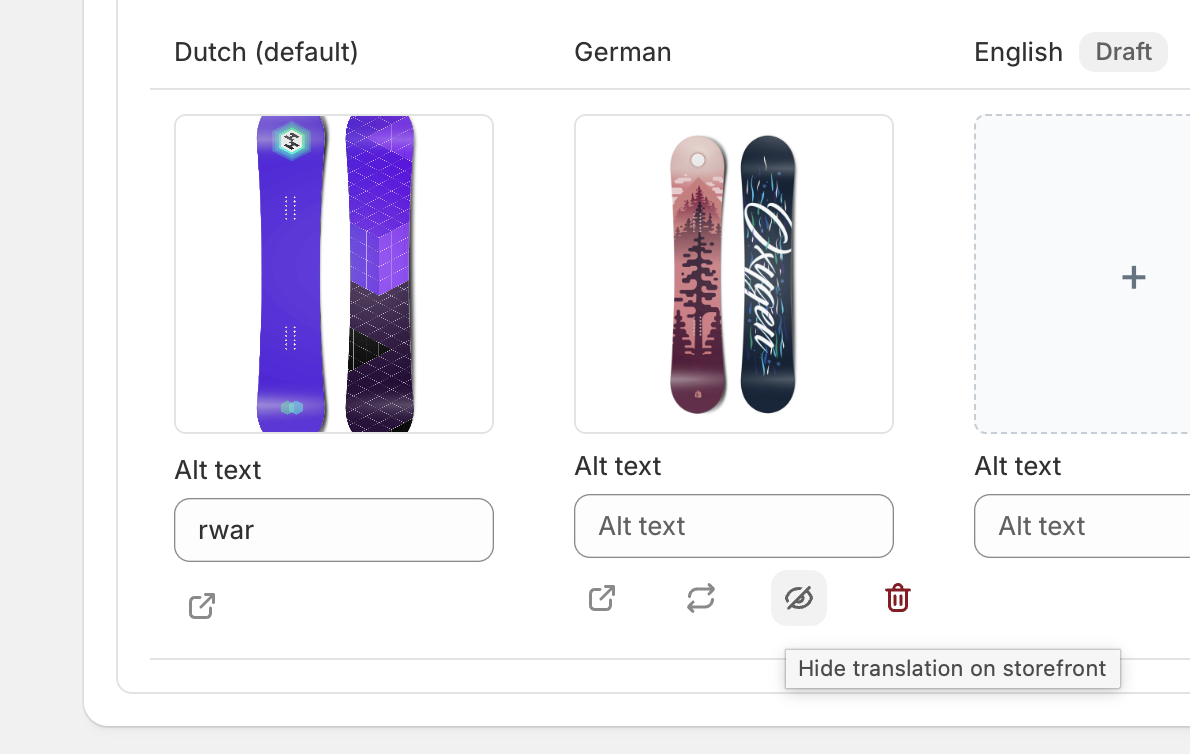The image size is (1190, 754).
Task: Open Dutch image in new tab
Action: 202,606
